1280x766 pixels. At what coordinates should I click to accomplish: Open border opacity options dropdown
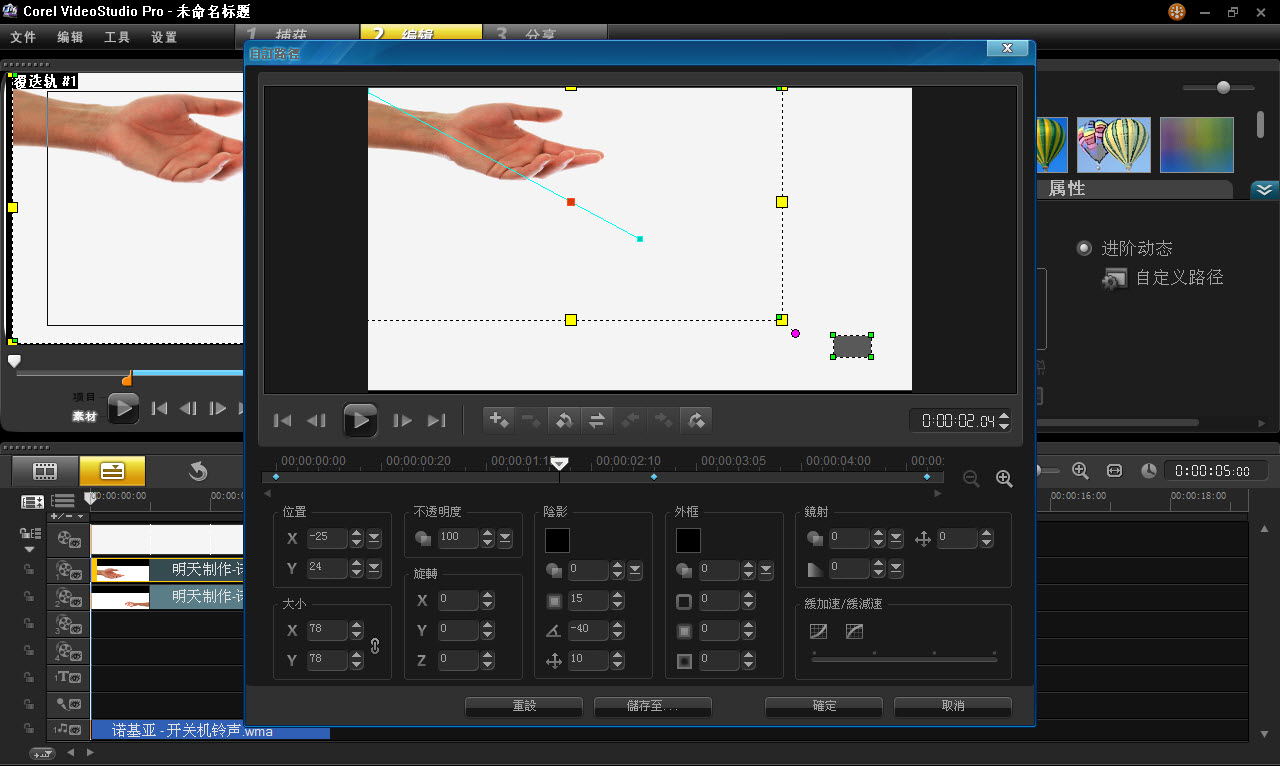(x=766, y=571)
